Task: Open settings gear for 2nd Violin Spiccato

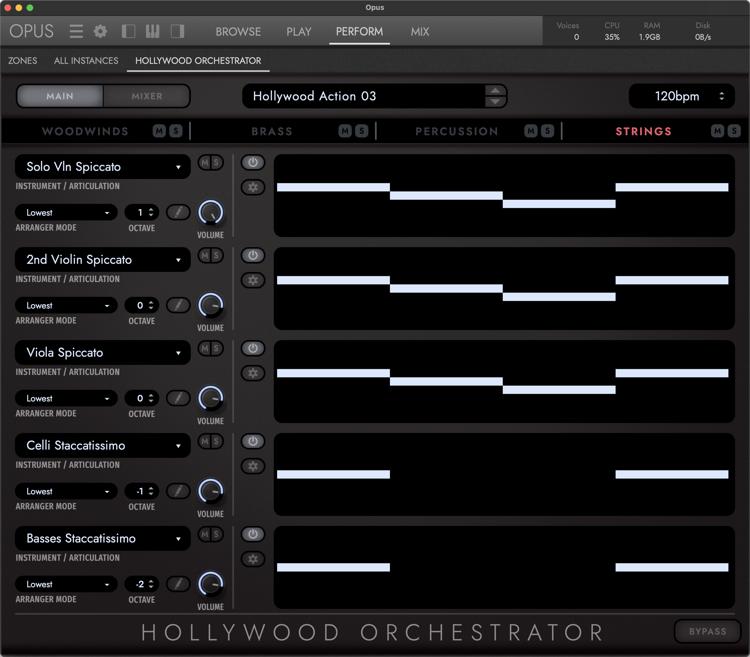Action: point(253,280)
